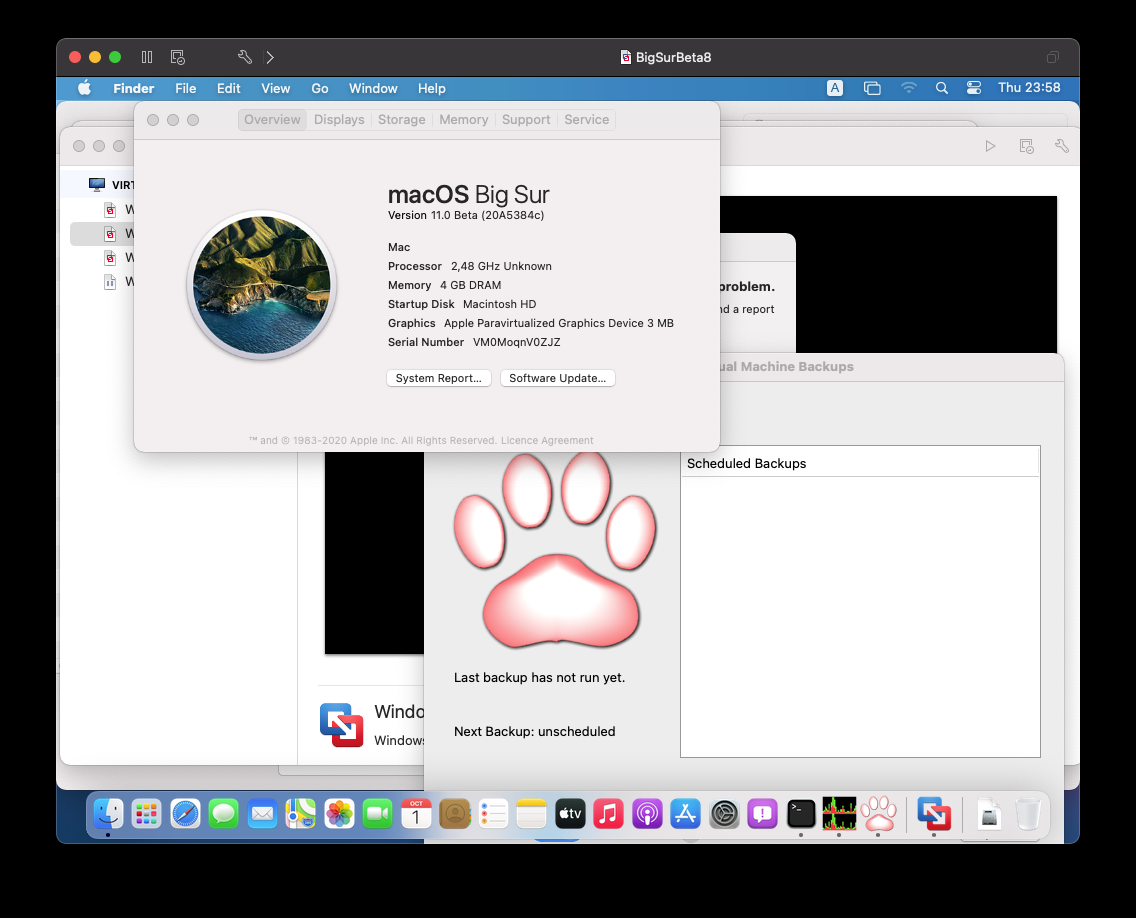Screen dimensions: 1136x918
Task: Pause the BigSurBeta8 virtual machine
Action: (147, 57)
